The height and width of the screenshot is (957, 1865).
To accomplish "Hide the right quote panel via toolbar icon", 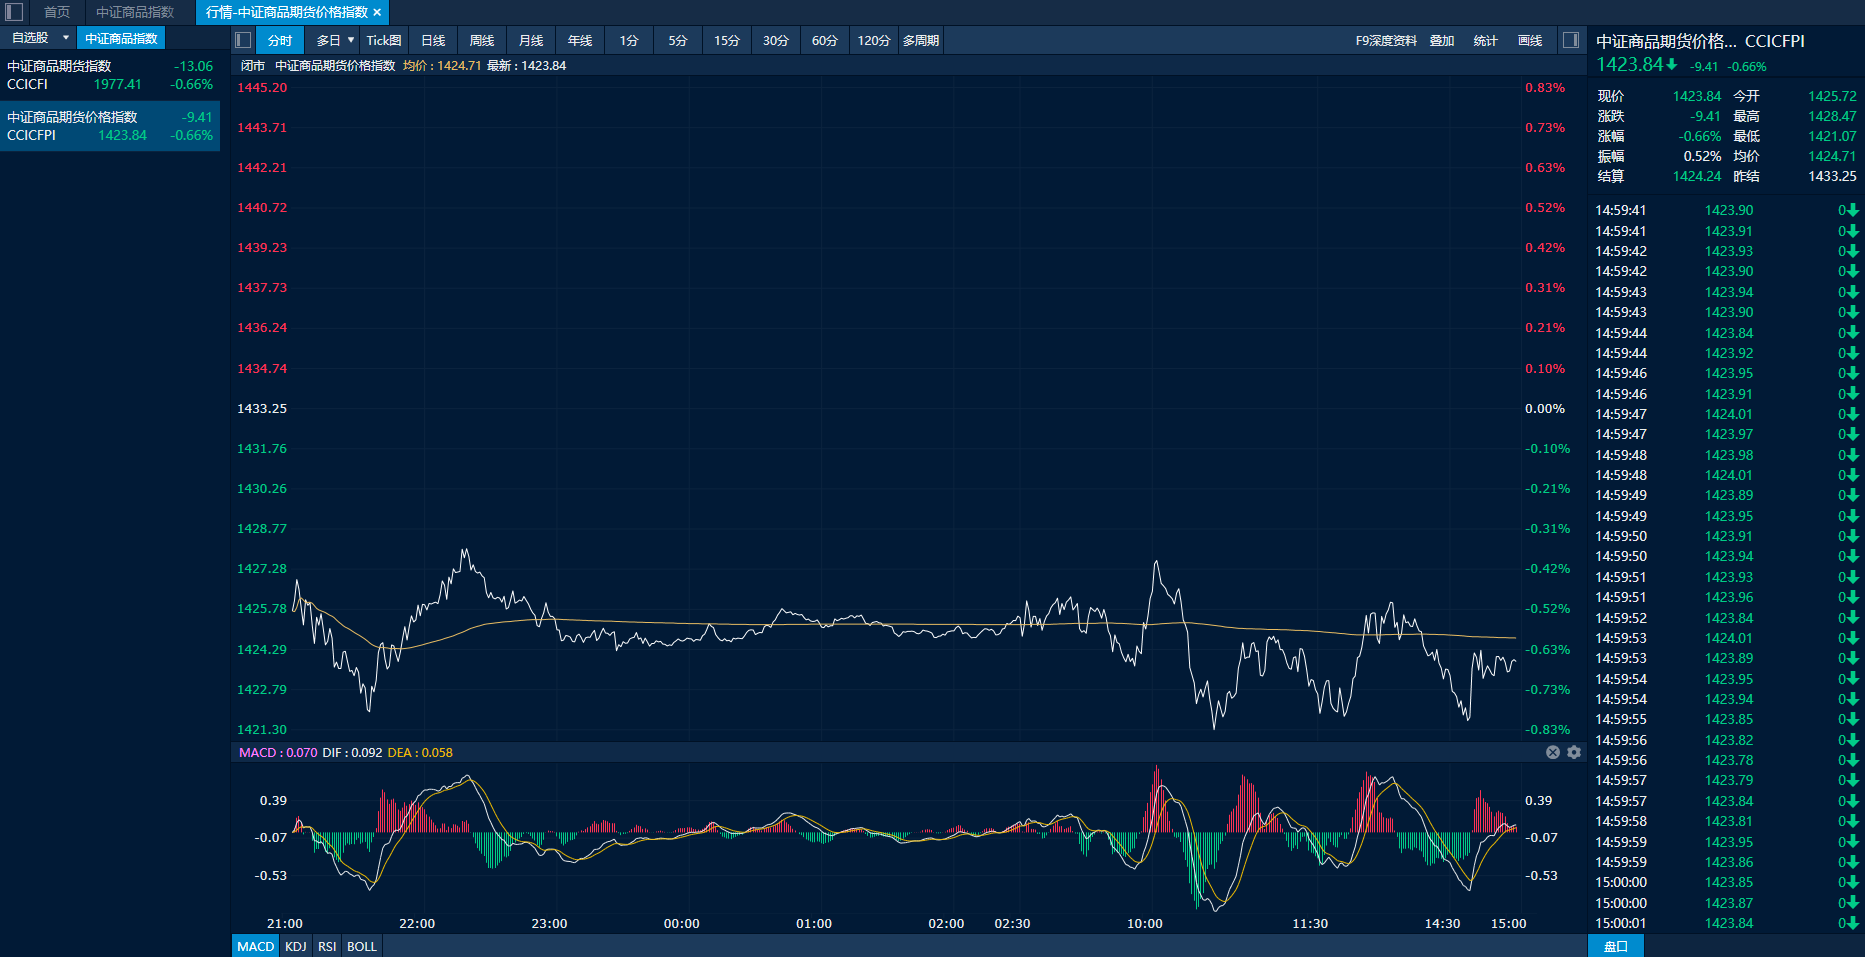I will [x=1571, y=40].
